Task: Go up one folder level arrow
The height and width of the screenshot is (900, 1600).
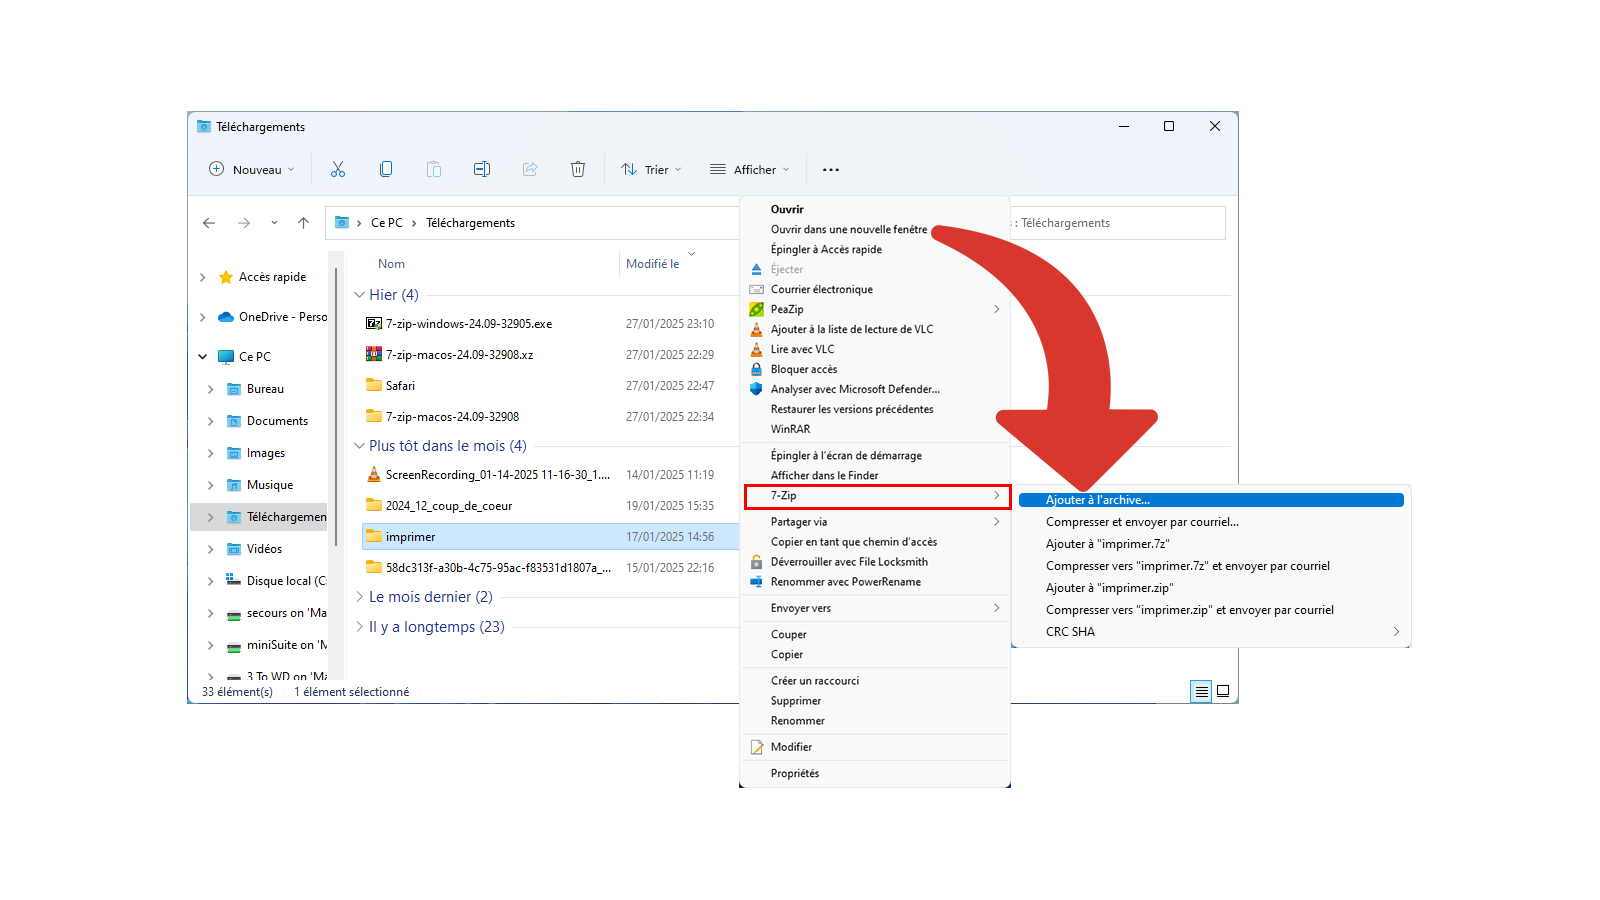Action: 304,223
